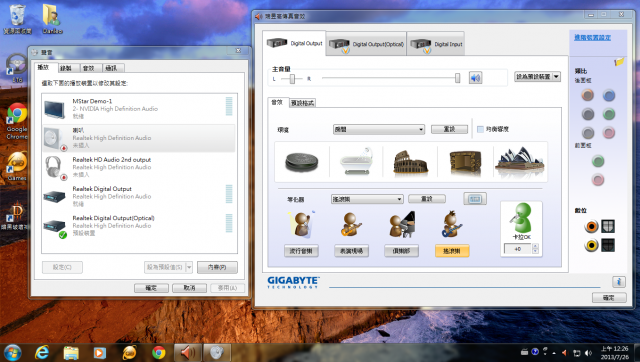Open the equalizer preset dropdown
Screen dimensions: 640x362
pos(367,199)
